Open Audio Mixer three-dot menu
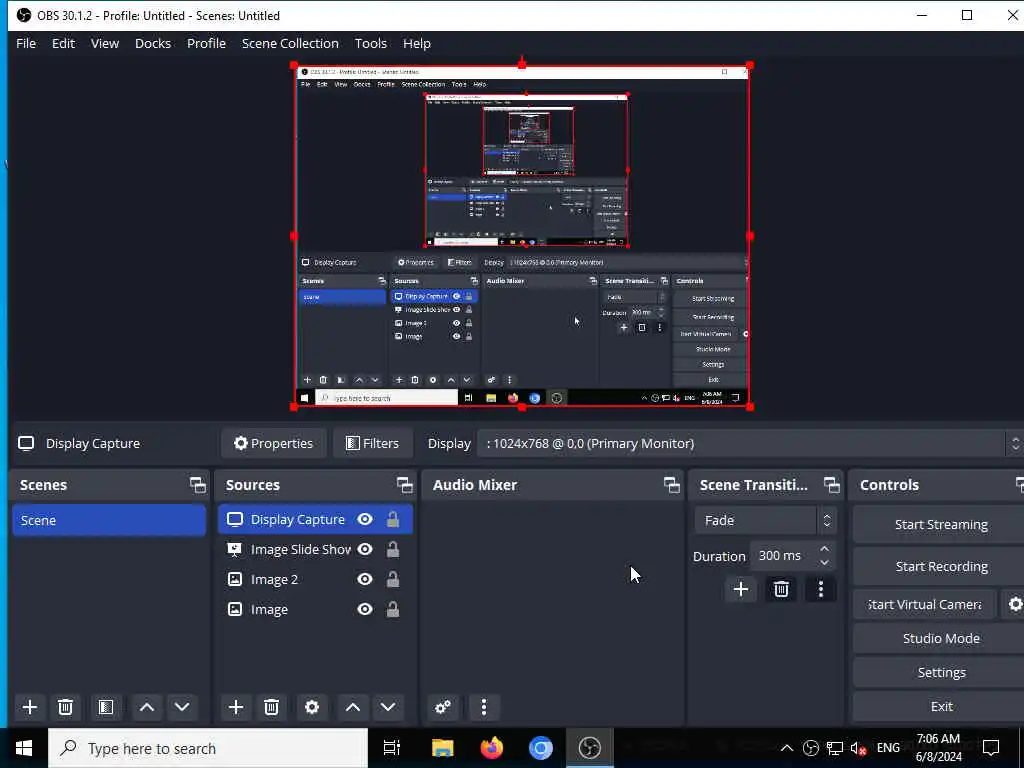The width and height of the screenshot is (1024, 768). [x=484, y=707]
